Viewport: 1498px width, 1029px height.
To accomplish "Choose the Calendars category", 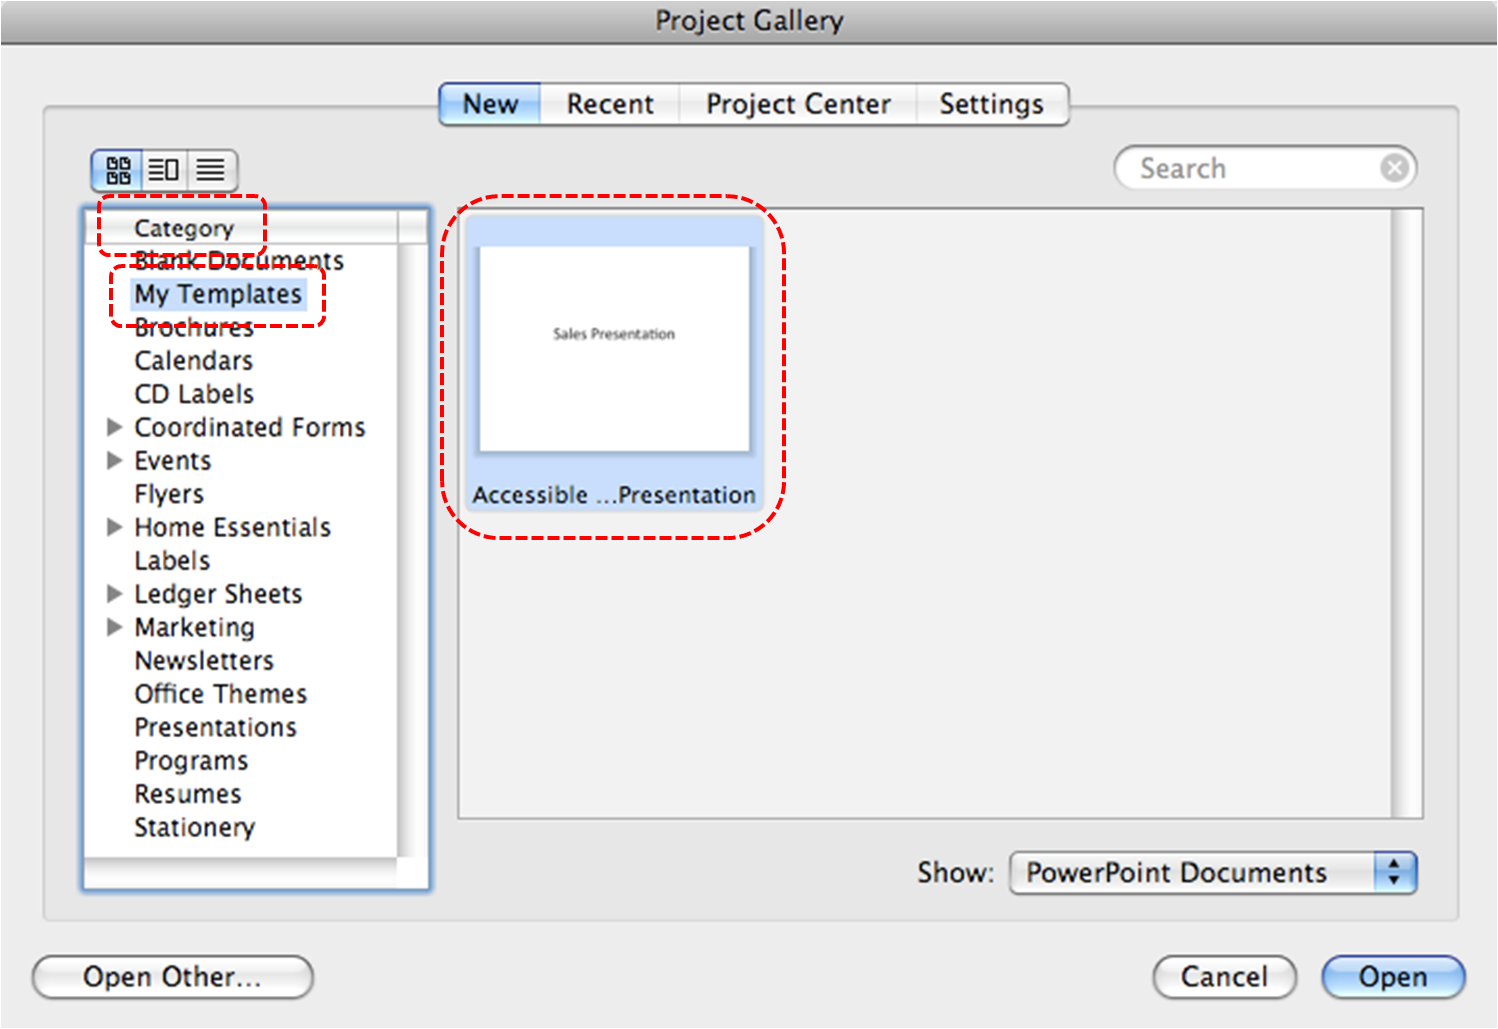I will coord(194,361).
